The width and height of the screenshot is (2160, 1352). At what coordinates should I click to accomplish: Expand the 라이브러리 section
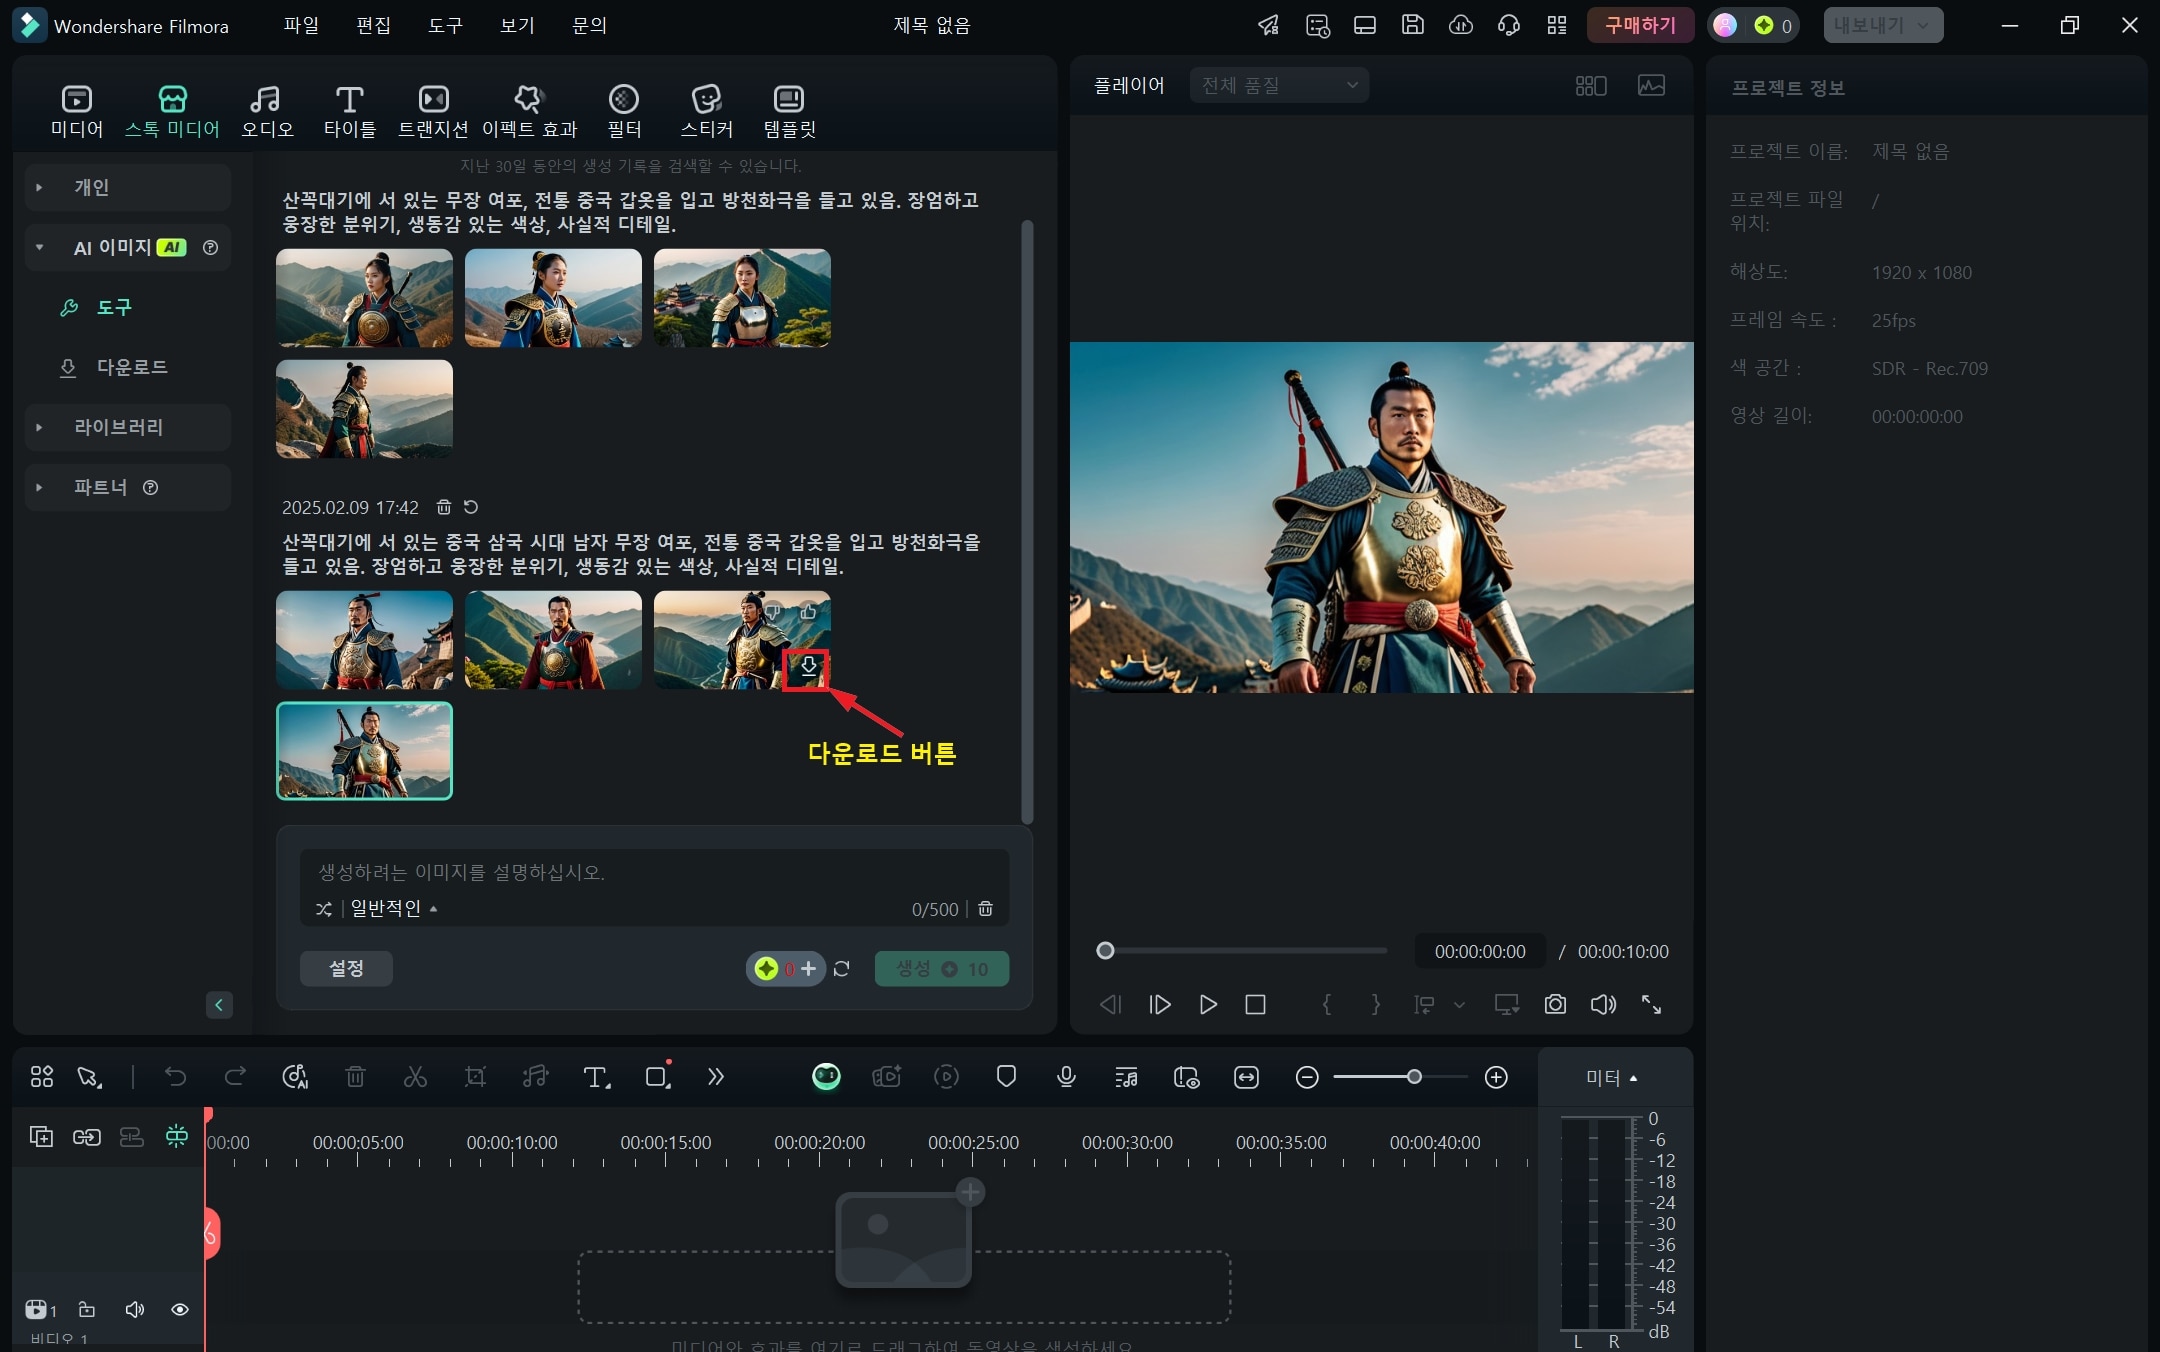coord(128,427)
